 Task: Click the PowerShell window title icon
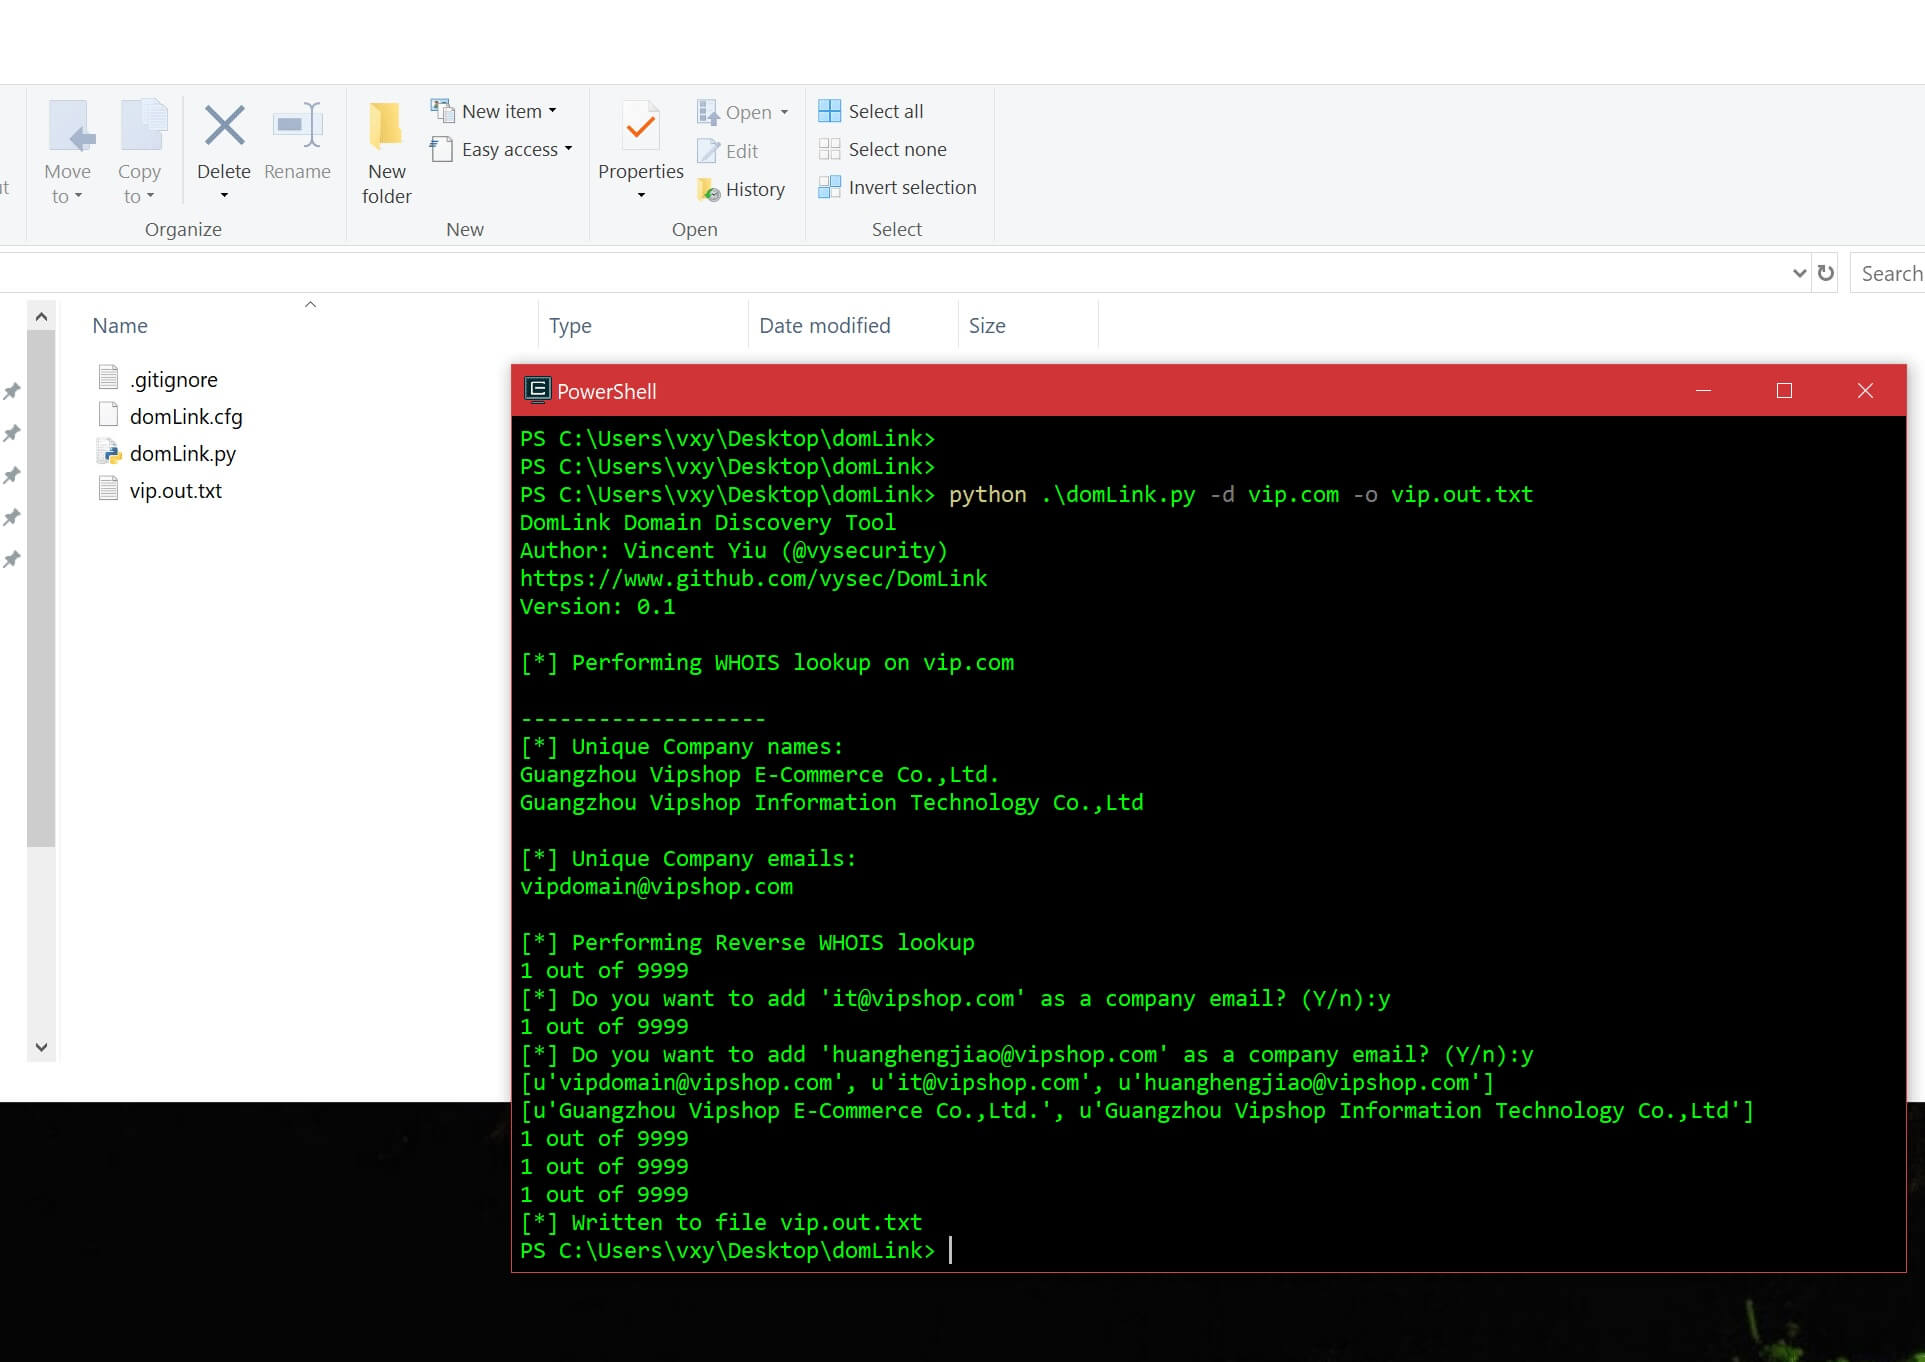[537, 390]
